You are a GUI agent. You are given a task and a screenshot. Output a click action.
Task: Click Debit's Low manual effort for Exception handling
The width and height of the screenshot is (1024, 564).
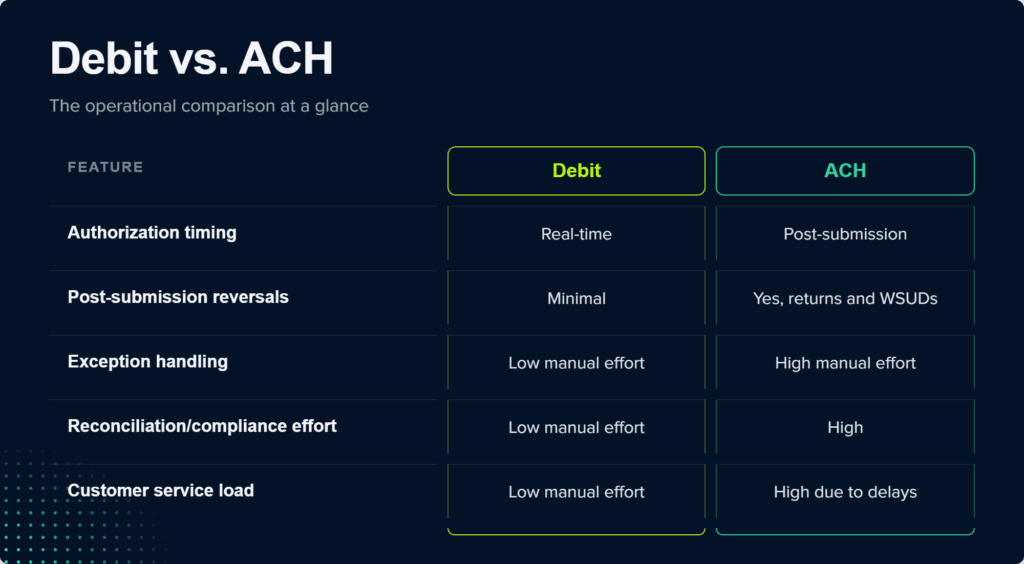click(x=576, y=363)
